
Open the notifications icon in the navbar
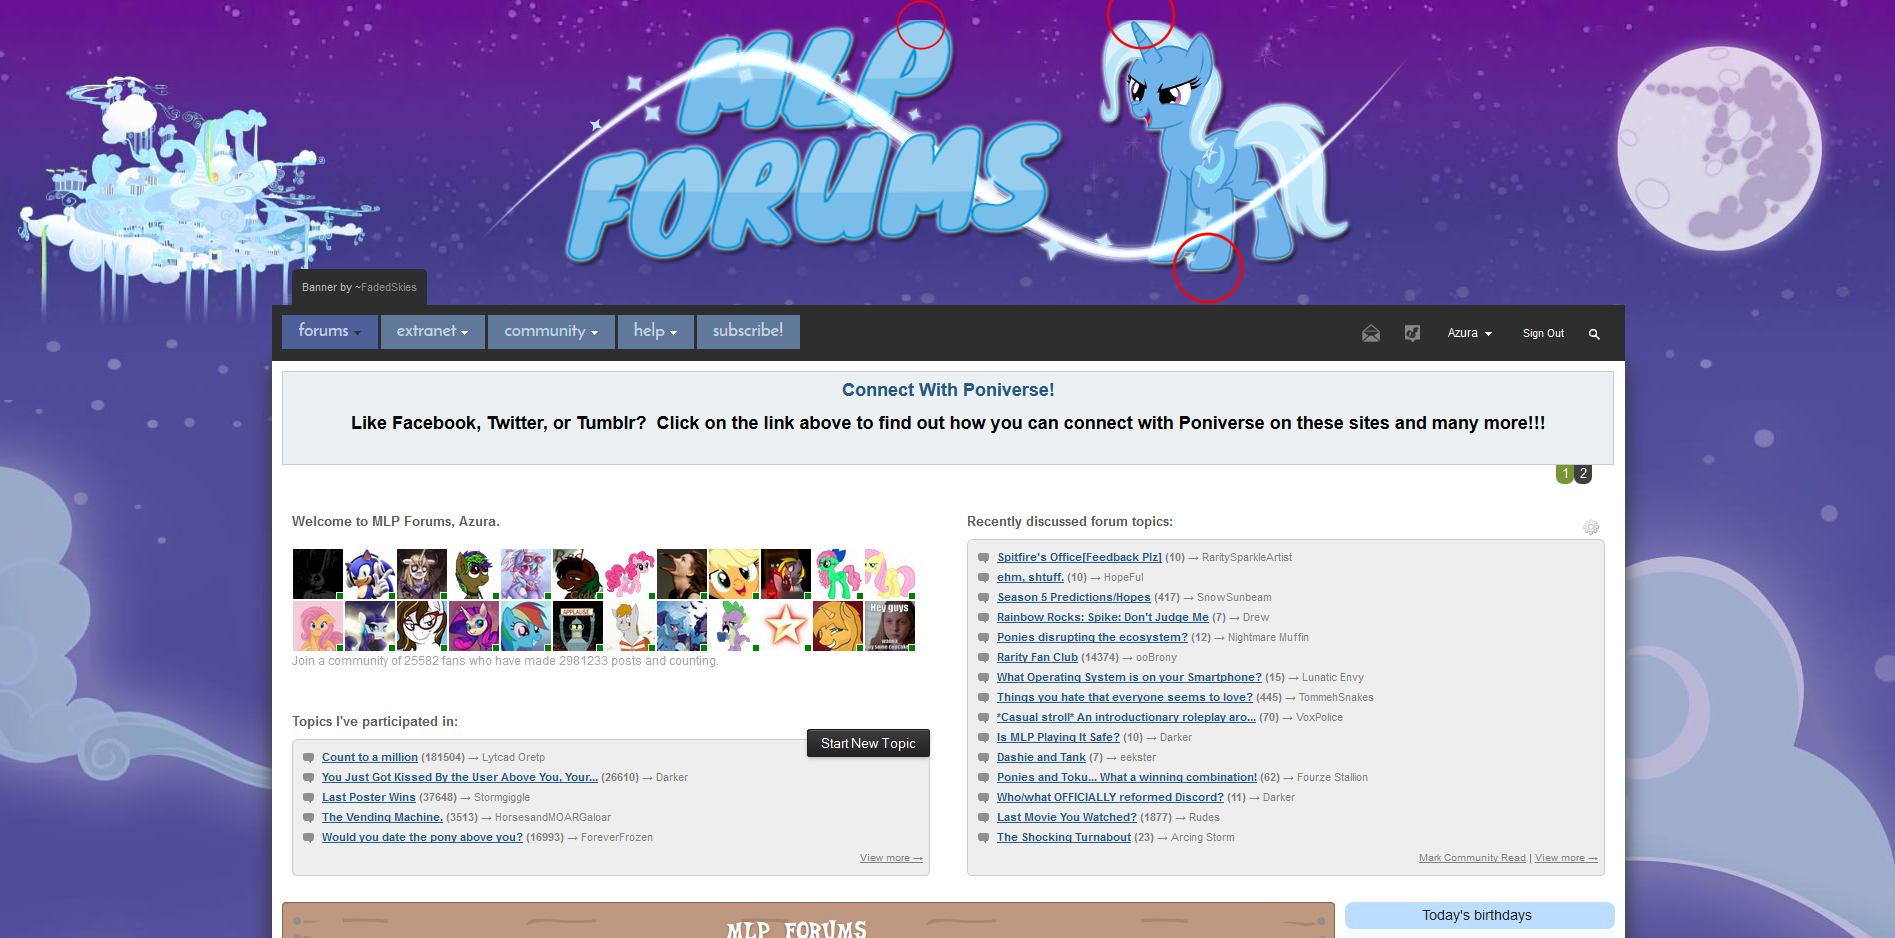pos(1412,333)
